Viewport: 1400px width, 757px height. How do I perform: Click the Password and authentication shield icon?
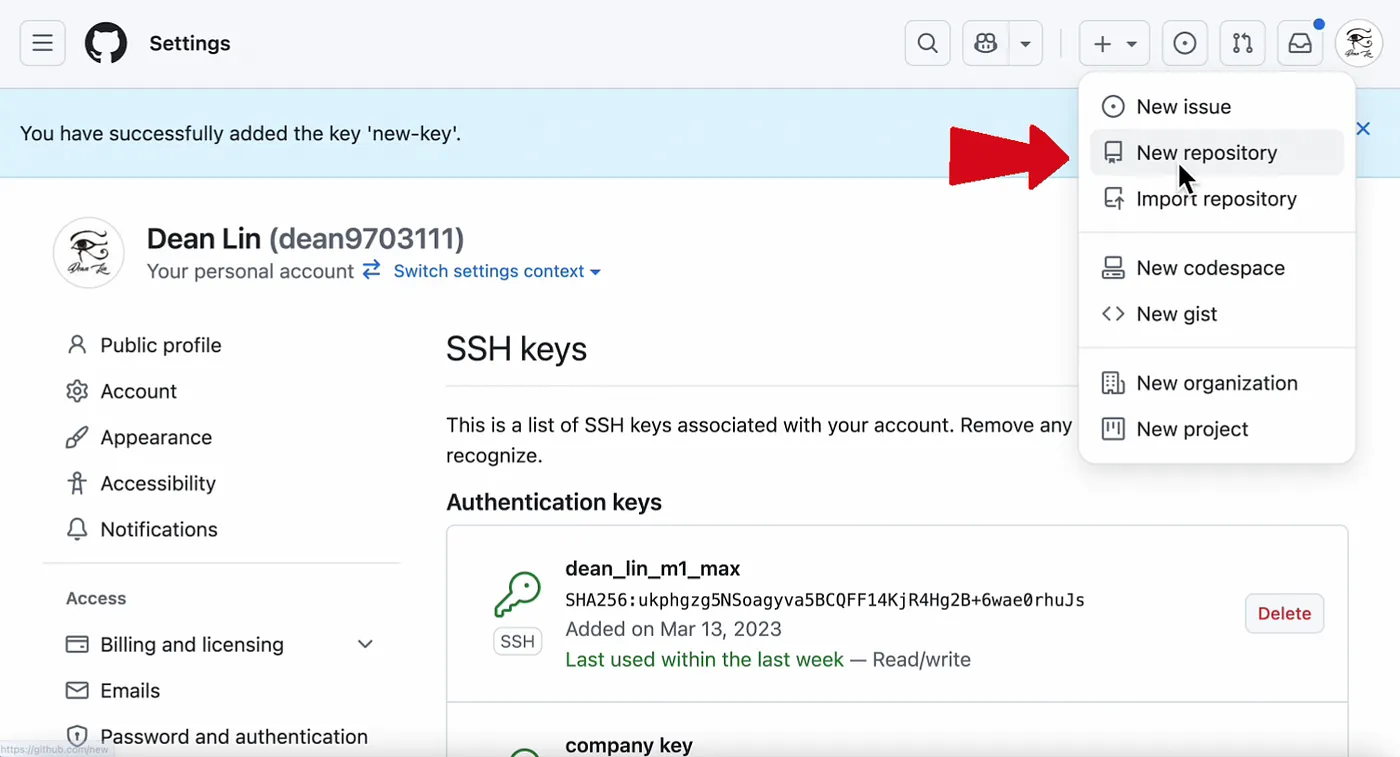(77, 736)
